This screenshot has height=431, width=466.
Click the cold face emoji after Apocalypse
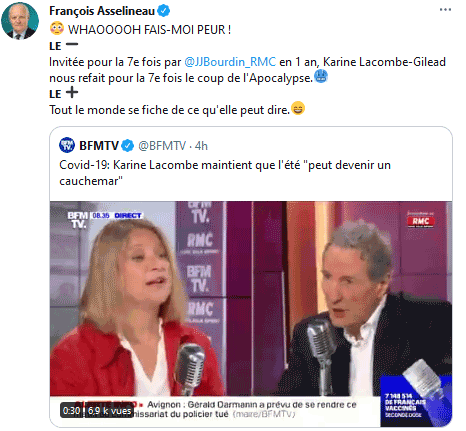pyautogui.click(x=321, y=76)
